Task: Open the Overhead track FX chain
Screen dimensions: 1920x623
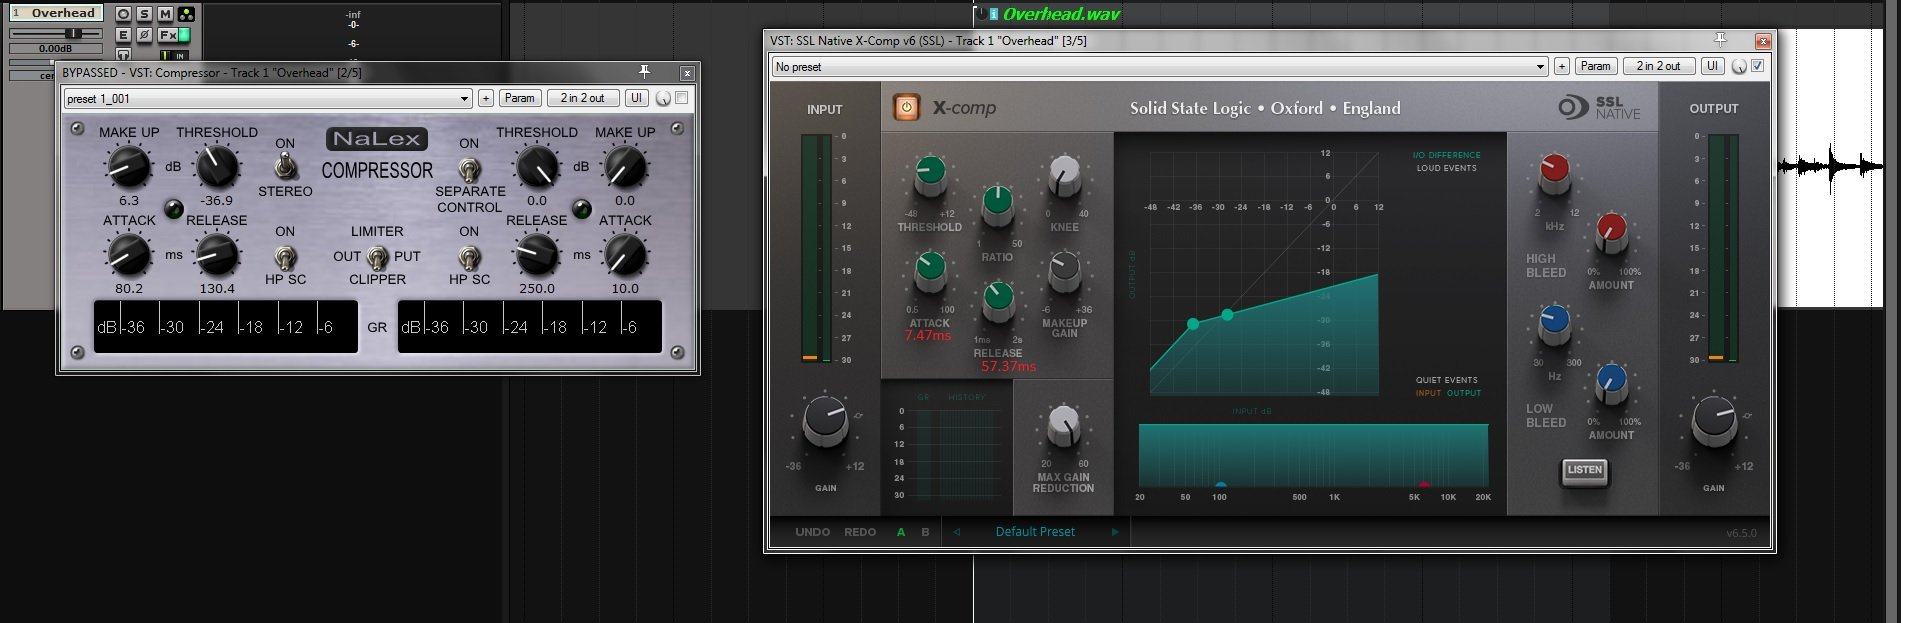Action: pos(167,35)
